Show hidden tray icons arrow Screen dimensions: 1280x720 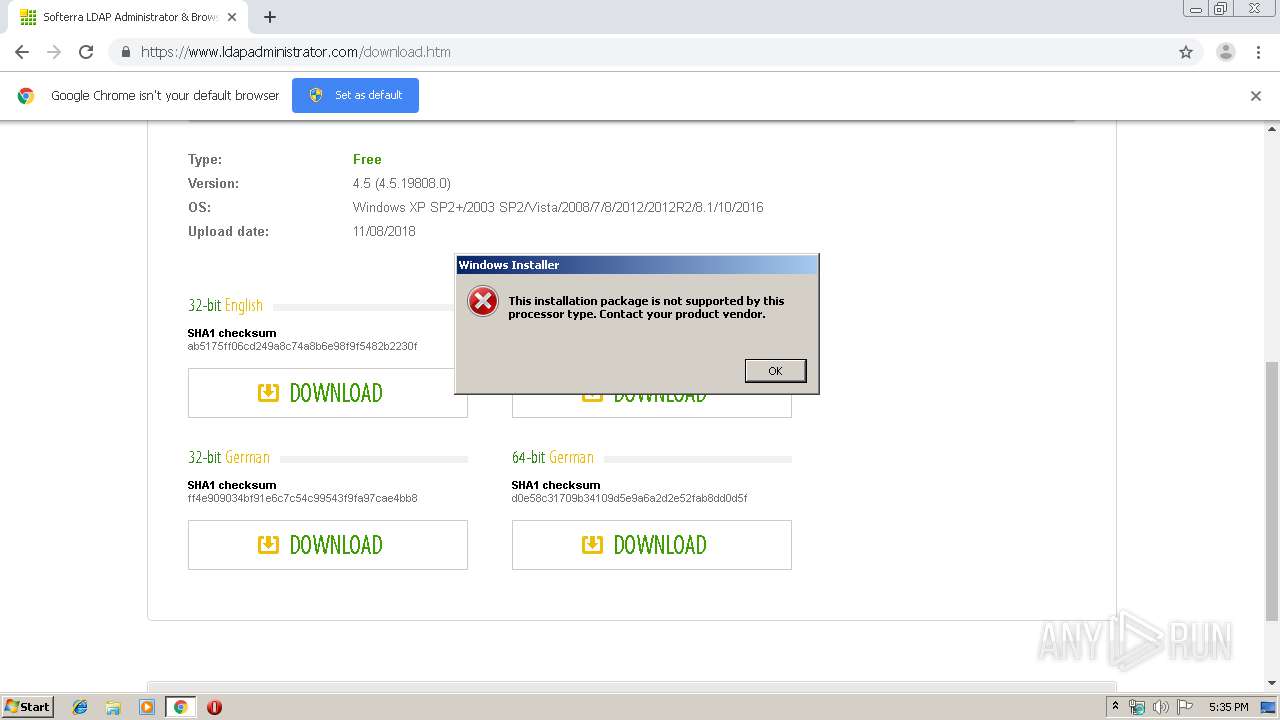(x=1116, y=707)
